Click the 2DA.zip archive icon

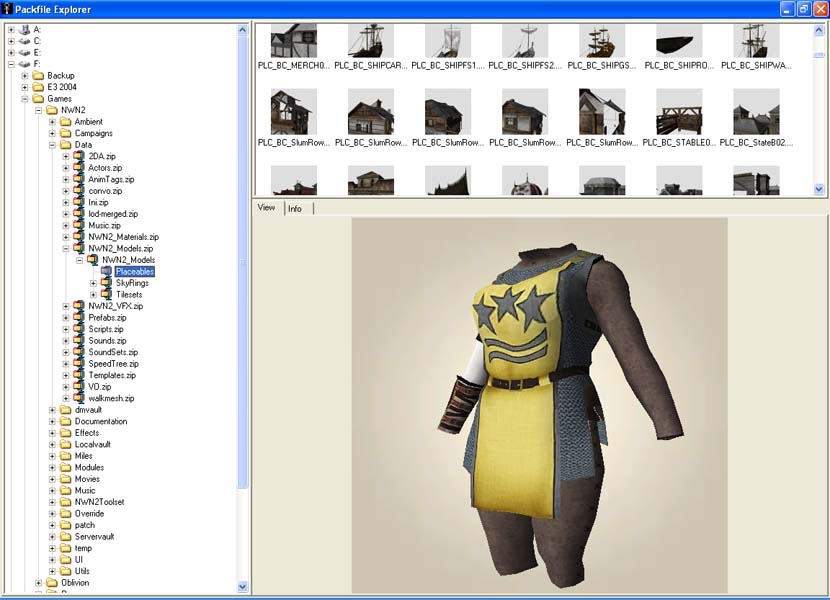pyautogui.click(x=79, y=156)
